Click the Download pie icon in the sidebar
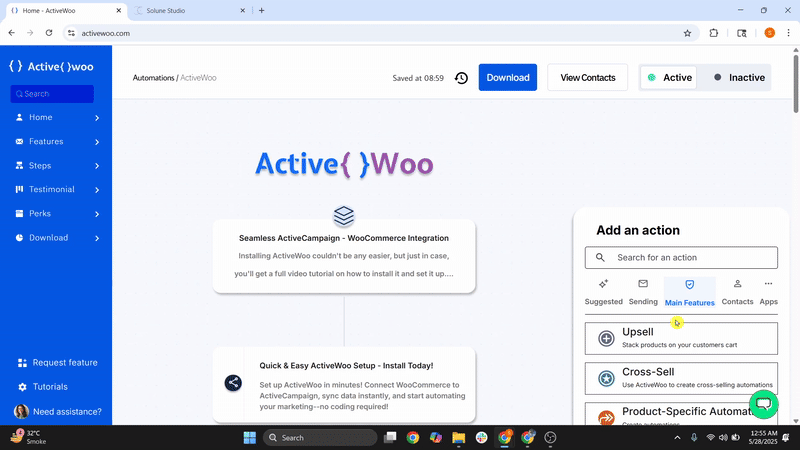Image resolution: width=800 pixels, height=450 pixels. 19,237
